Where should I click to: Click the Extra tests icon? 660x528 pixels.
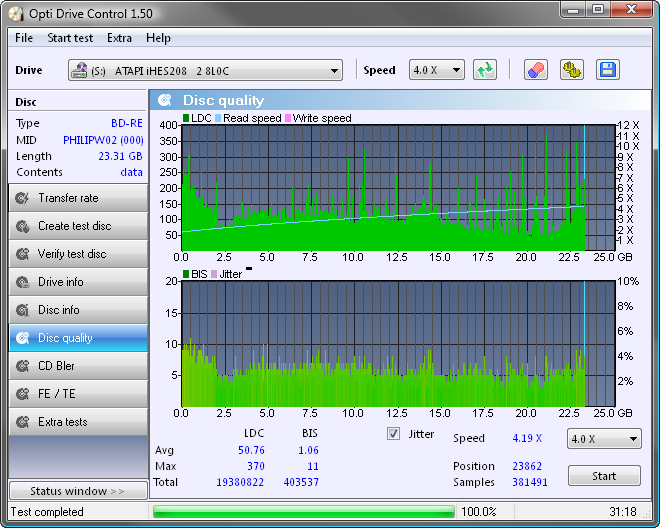pyautogui.click(x=22, y=421)
